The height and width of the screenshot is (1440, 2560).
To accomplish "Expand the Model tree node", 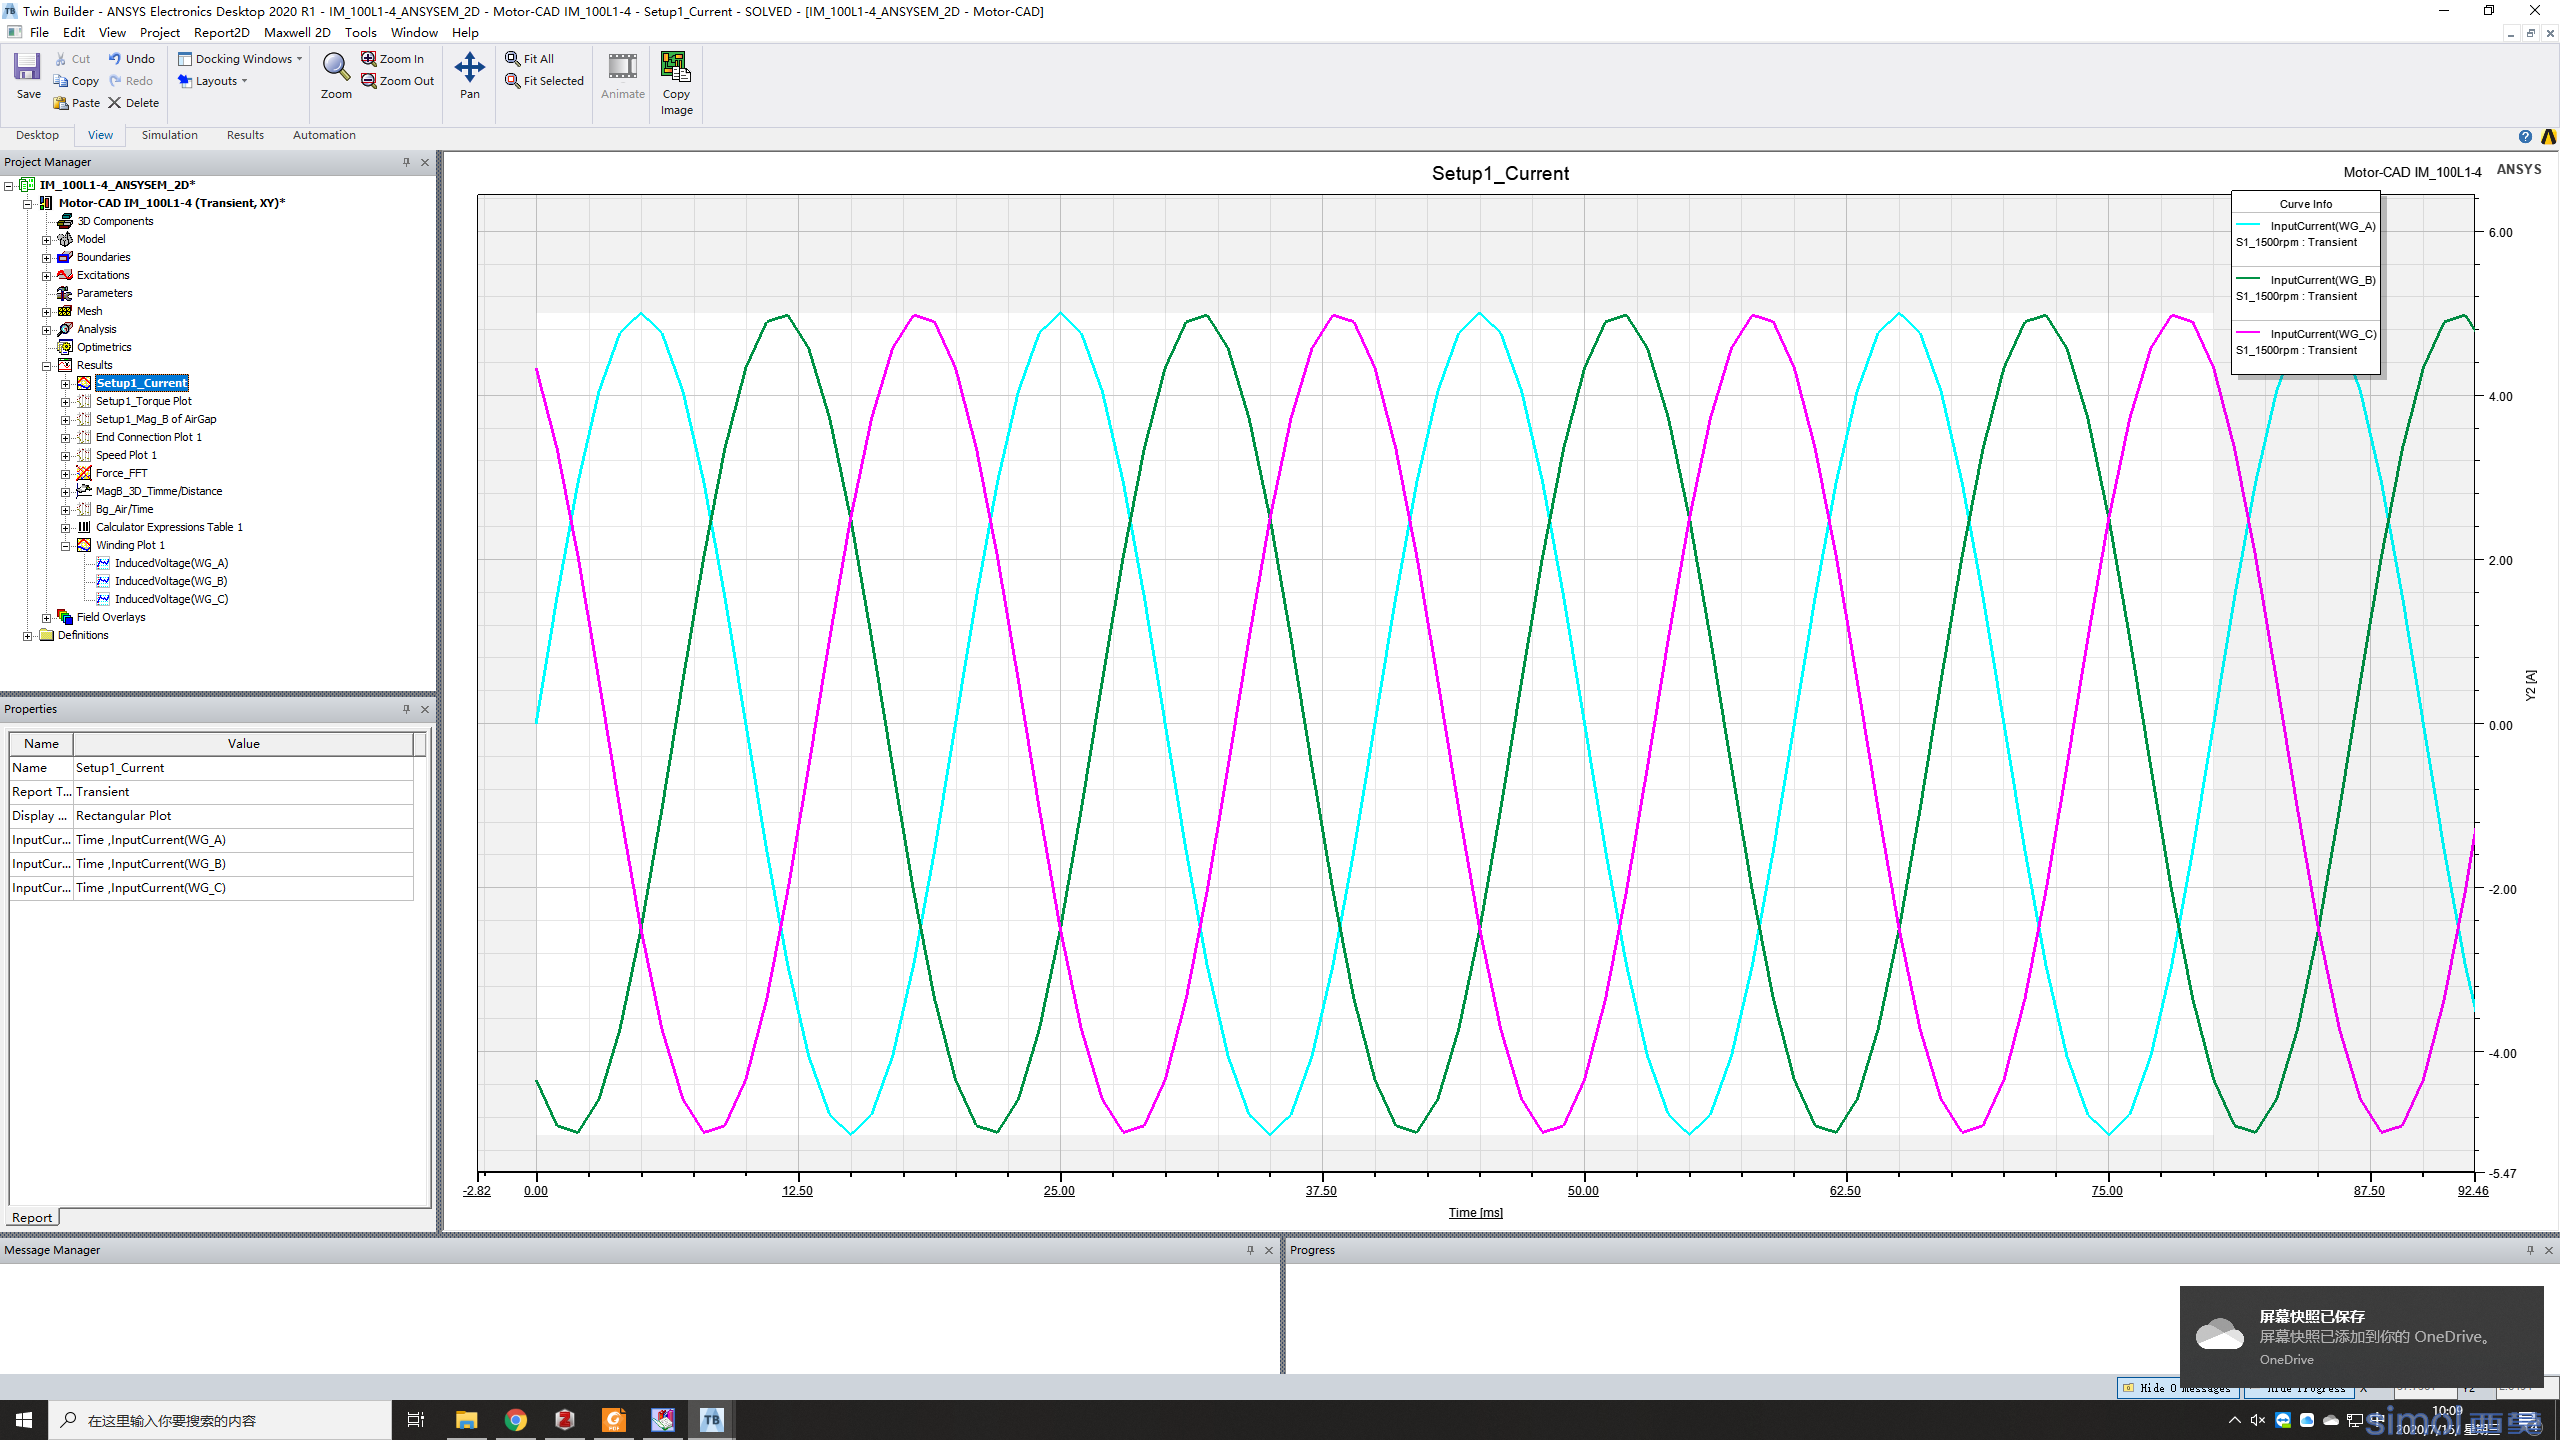I will coord(46,240).
